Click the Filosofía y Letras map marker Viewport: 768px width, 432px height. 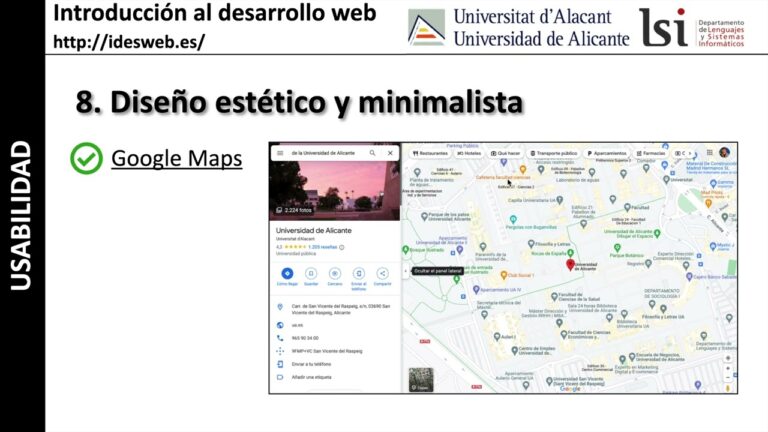coord(531,243)
